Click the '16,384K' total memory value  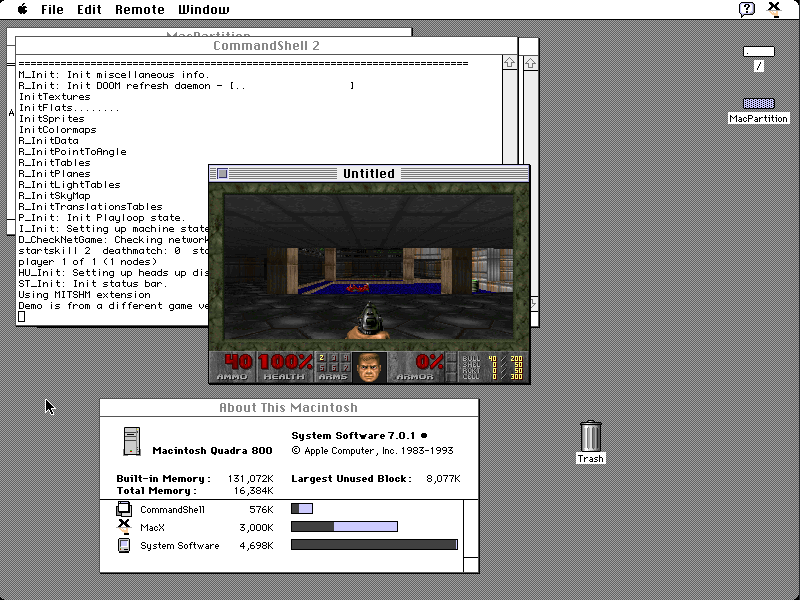[x=254, y=491]
